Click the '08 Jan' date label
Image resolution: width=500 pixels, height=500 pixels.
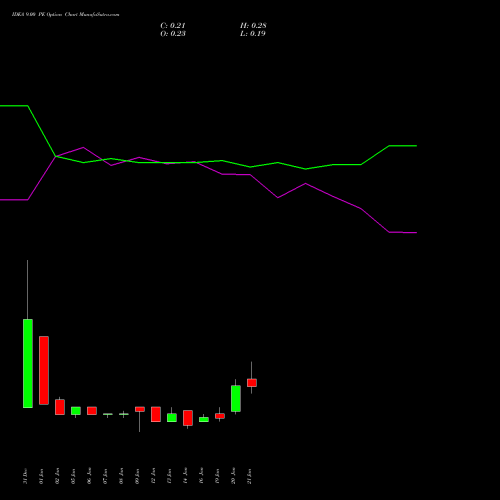click(122, 476)
